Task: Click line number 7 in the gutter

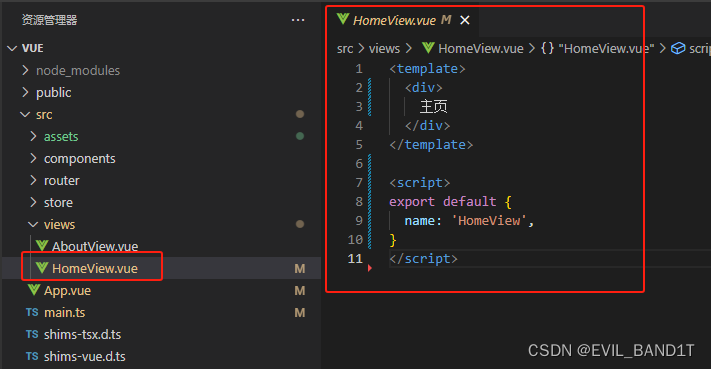Action: click(359, 183)
